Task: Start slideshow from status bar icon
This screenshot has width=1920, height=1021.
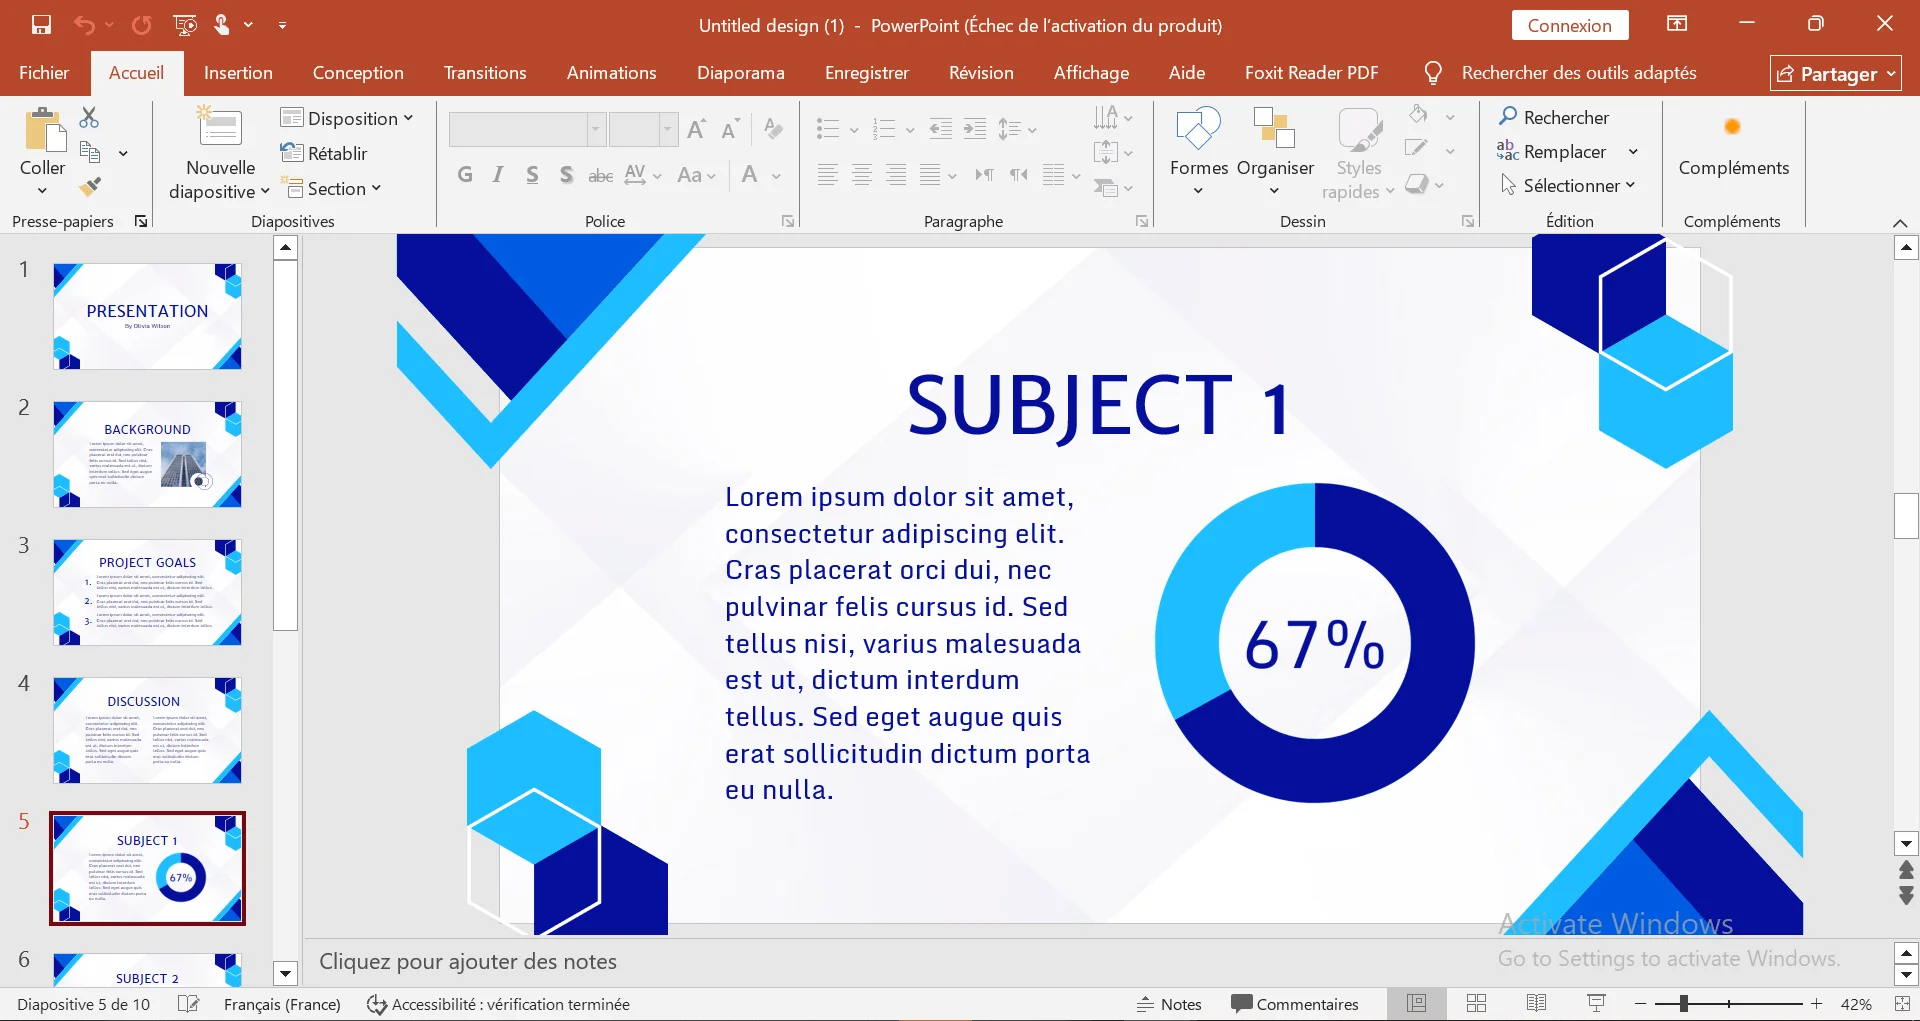Action: coord(1596,1003)
